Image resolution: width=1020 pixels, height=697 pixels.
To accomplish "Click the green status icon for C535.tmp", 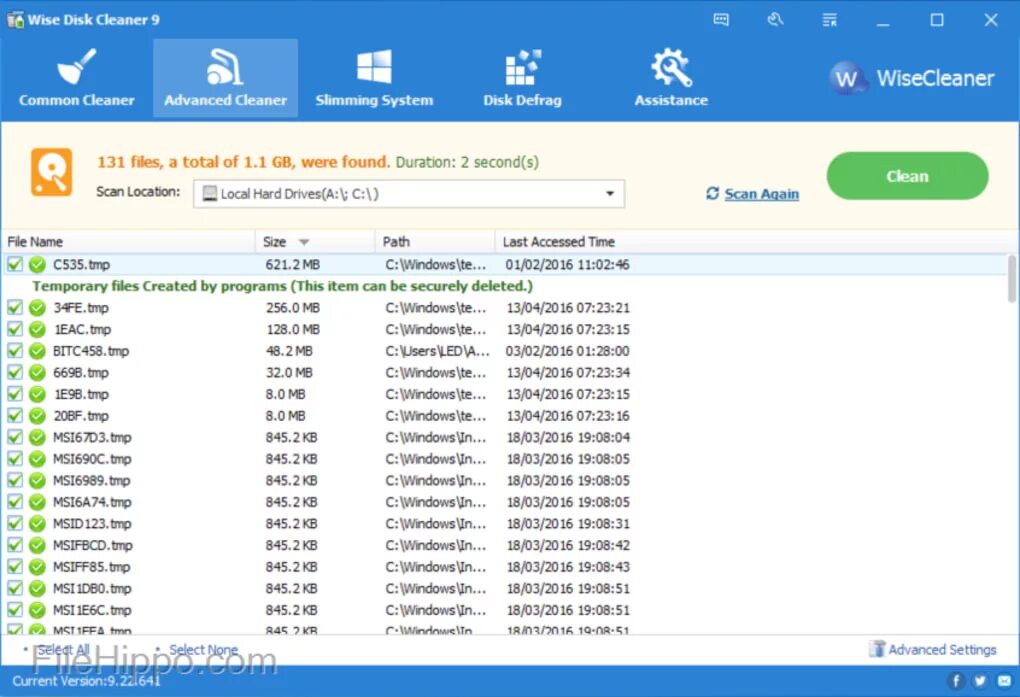I will (38, 264).
